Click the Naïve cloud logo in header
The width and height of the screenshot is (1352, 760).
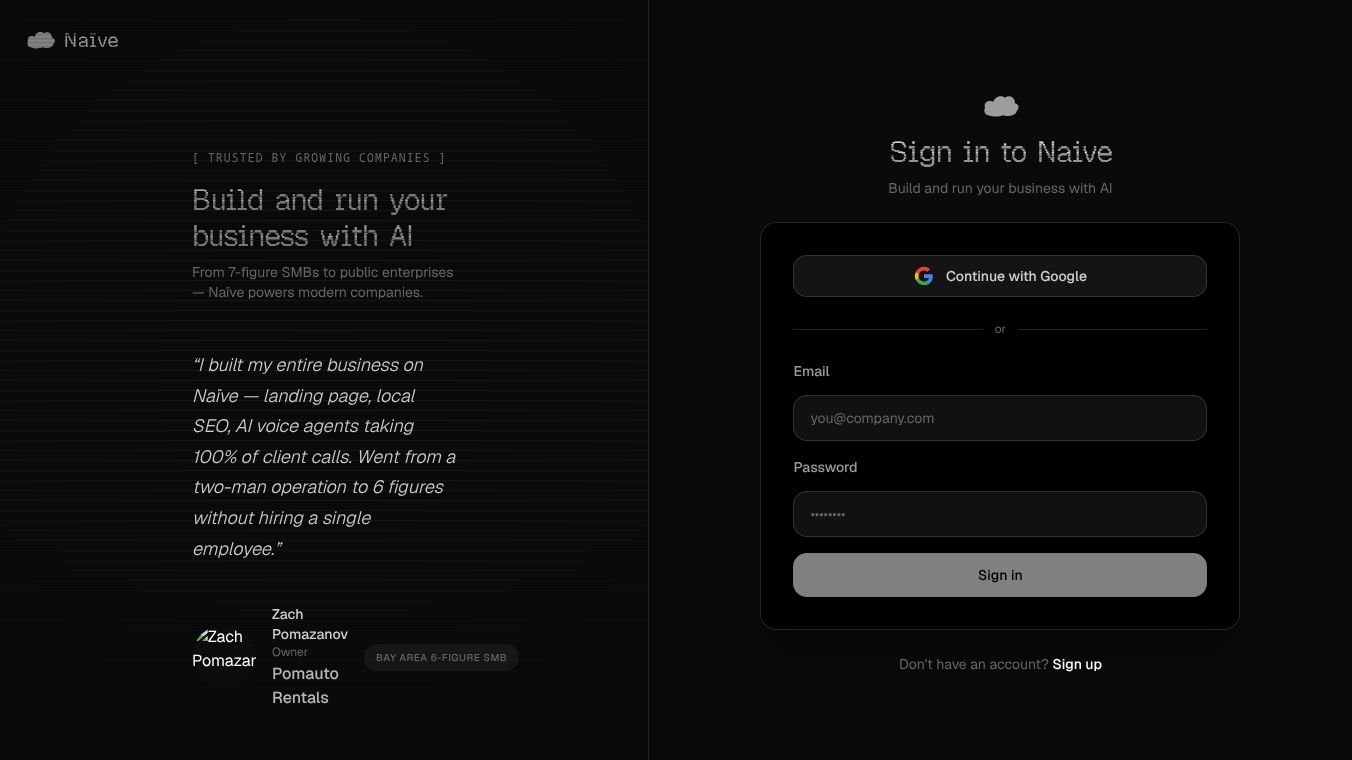point(41,40)
